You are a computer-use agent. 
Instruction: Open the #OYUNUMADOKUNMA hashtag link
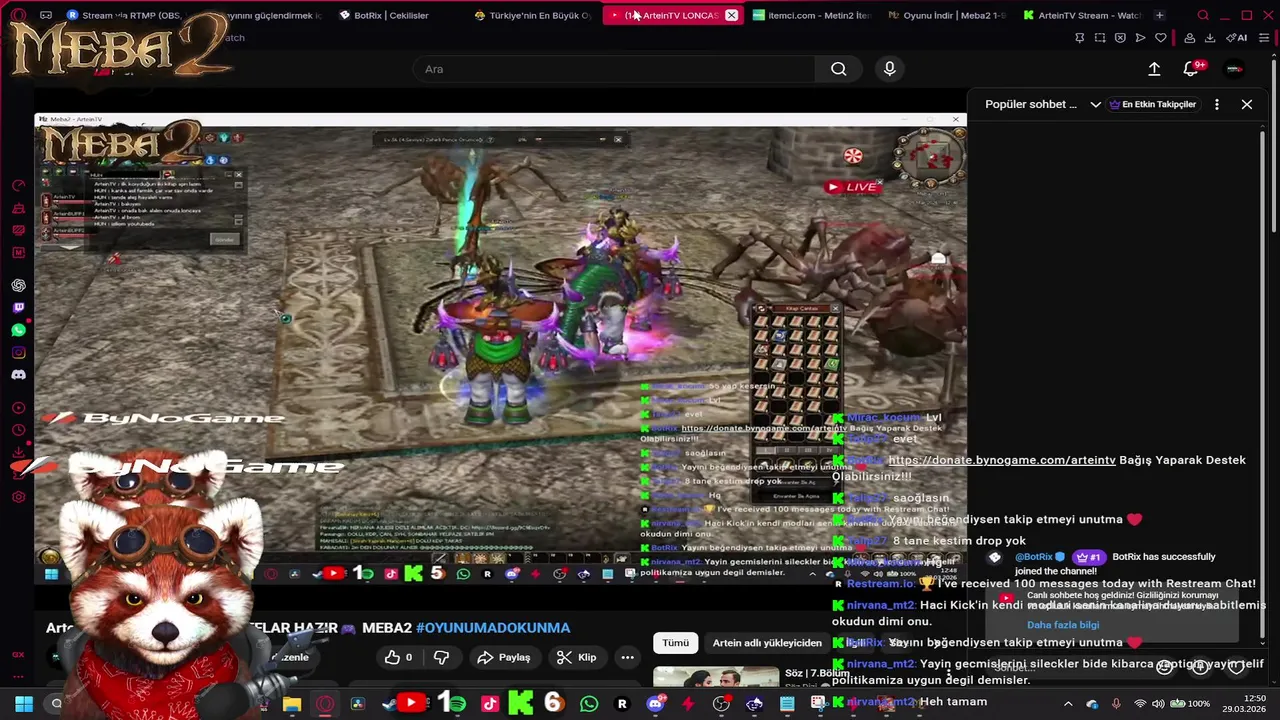click(493, 628)
